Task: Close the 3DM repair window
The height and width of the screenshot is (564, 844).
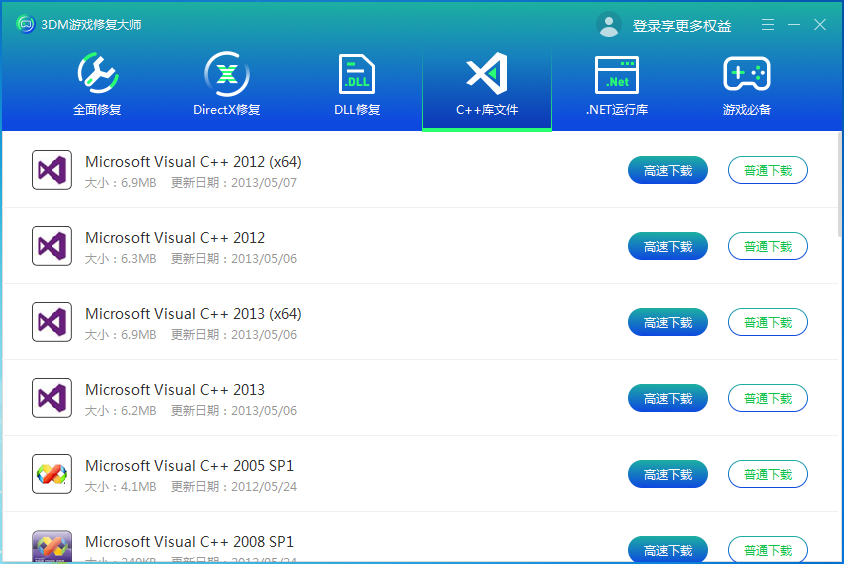Action: click(x=820, y=25)
